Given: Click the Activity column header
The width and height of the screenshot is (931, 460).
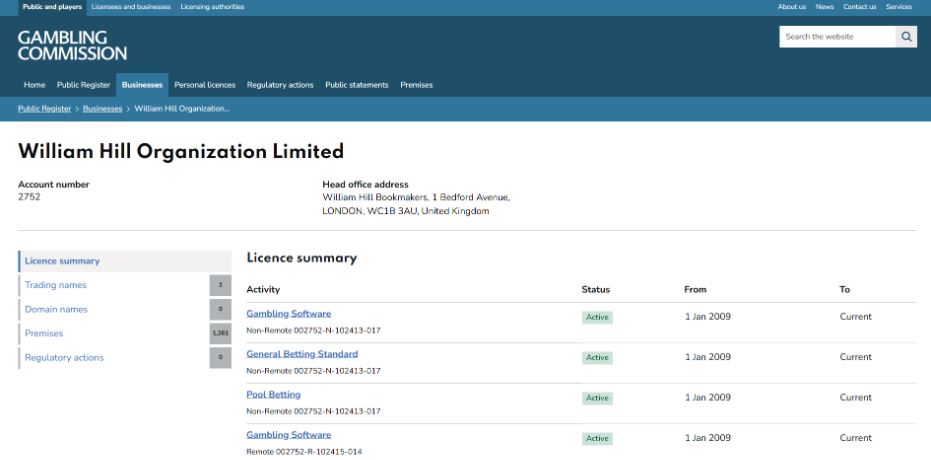Looking at the screenshot, I should [263, 290].
